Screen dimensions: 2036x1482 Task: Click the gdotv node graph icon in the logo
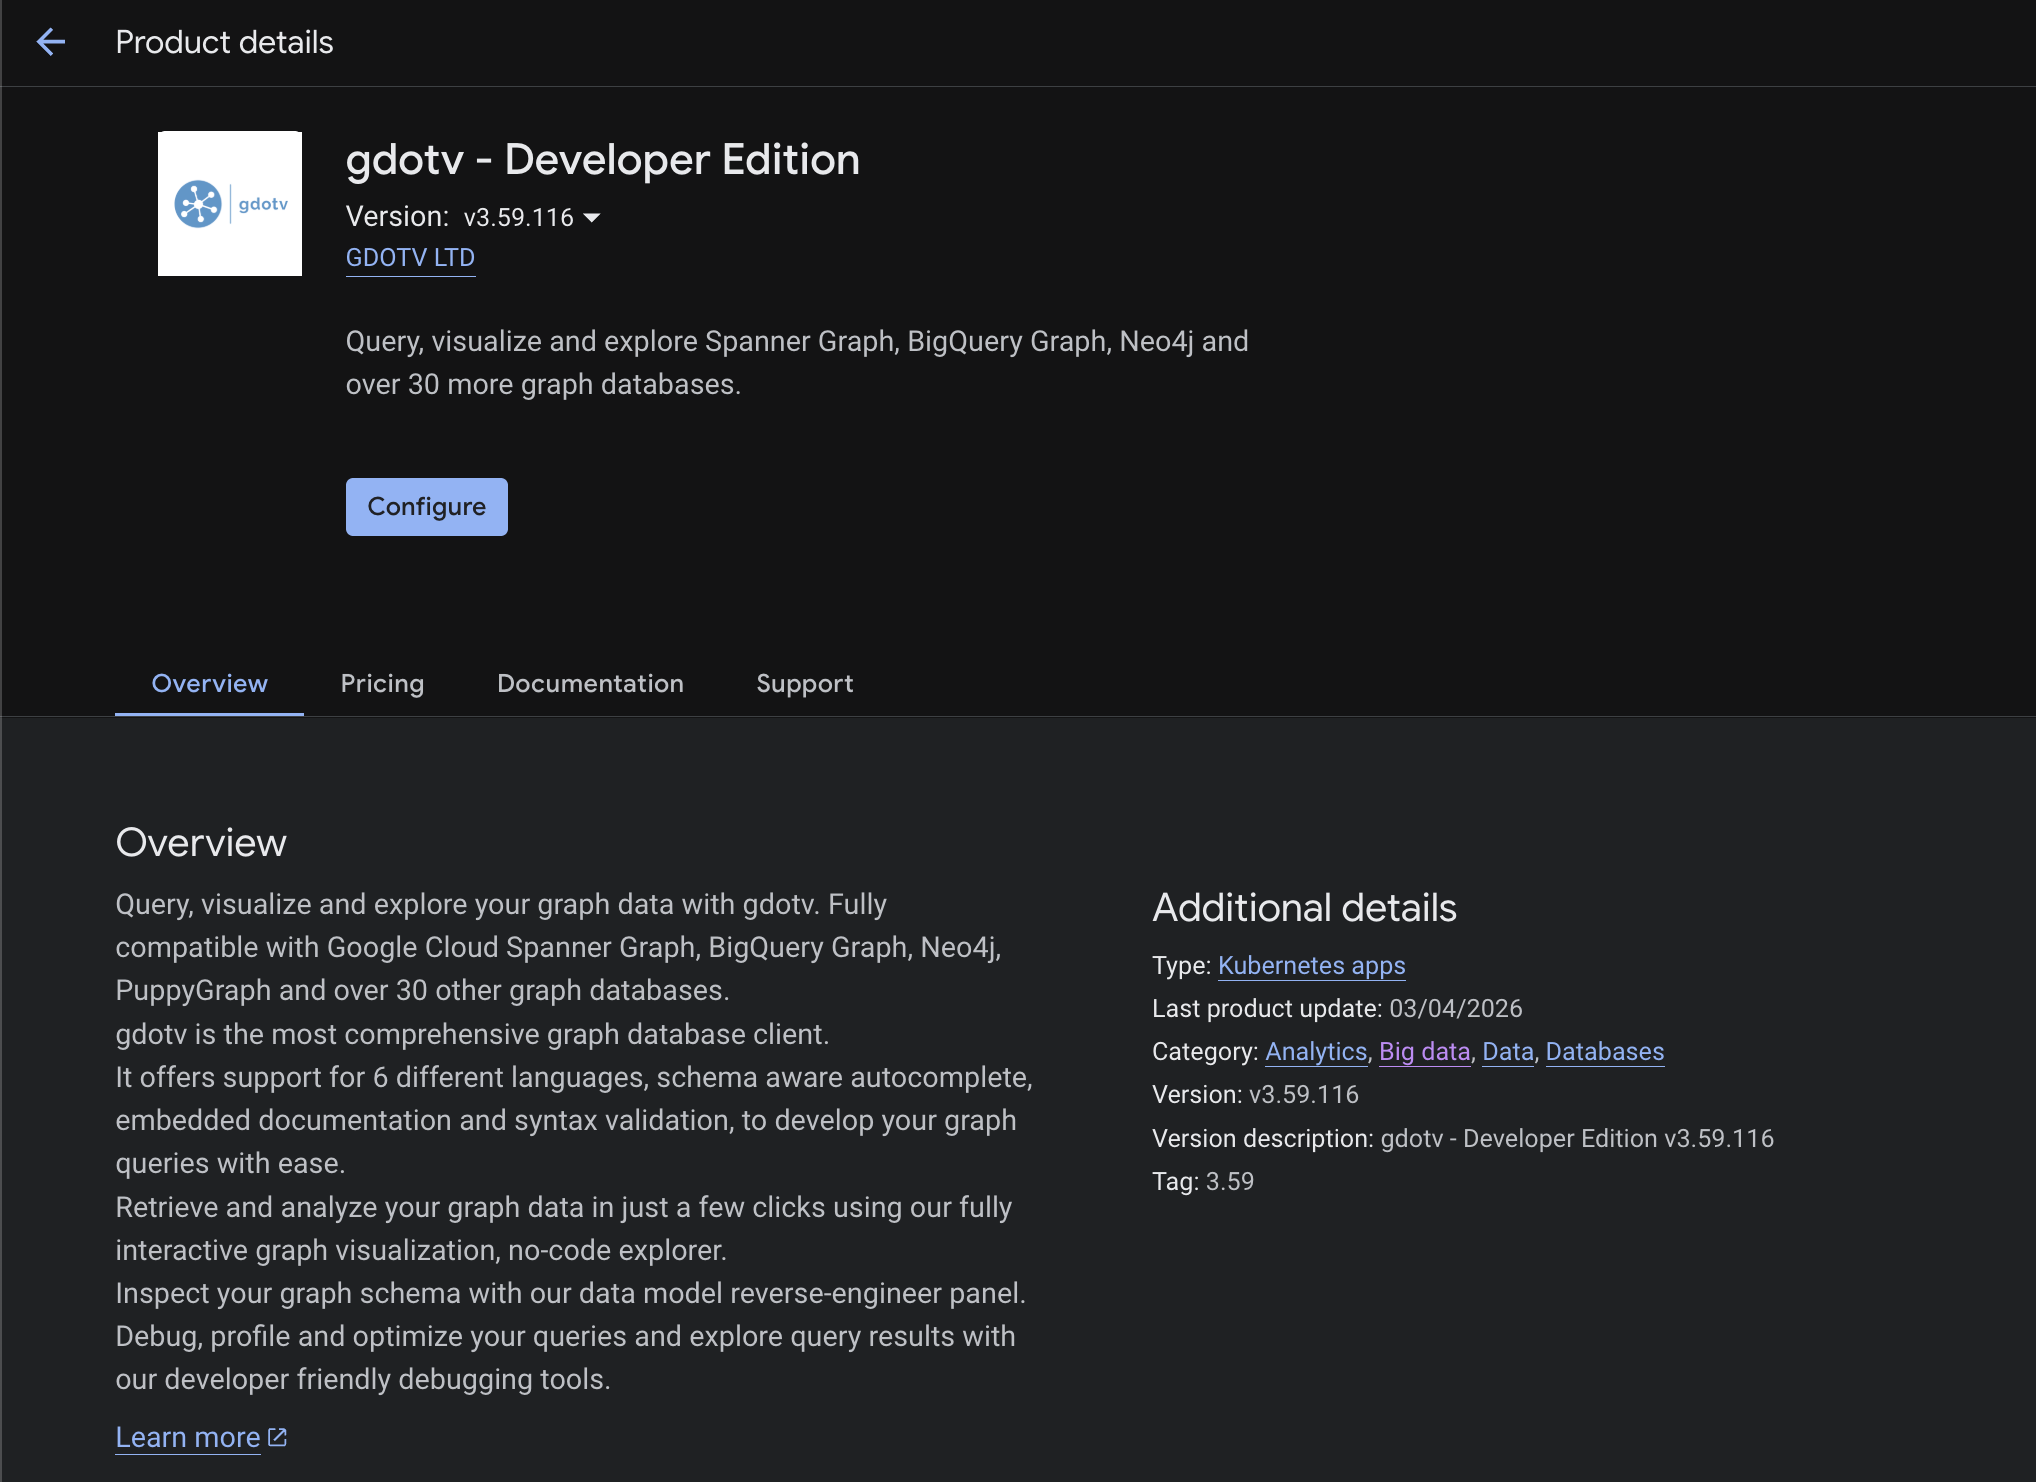click(198, 202)
